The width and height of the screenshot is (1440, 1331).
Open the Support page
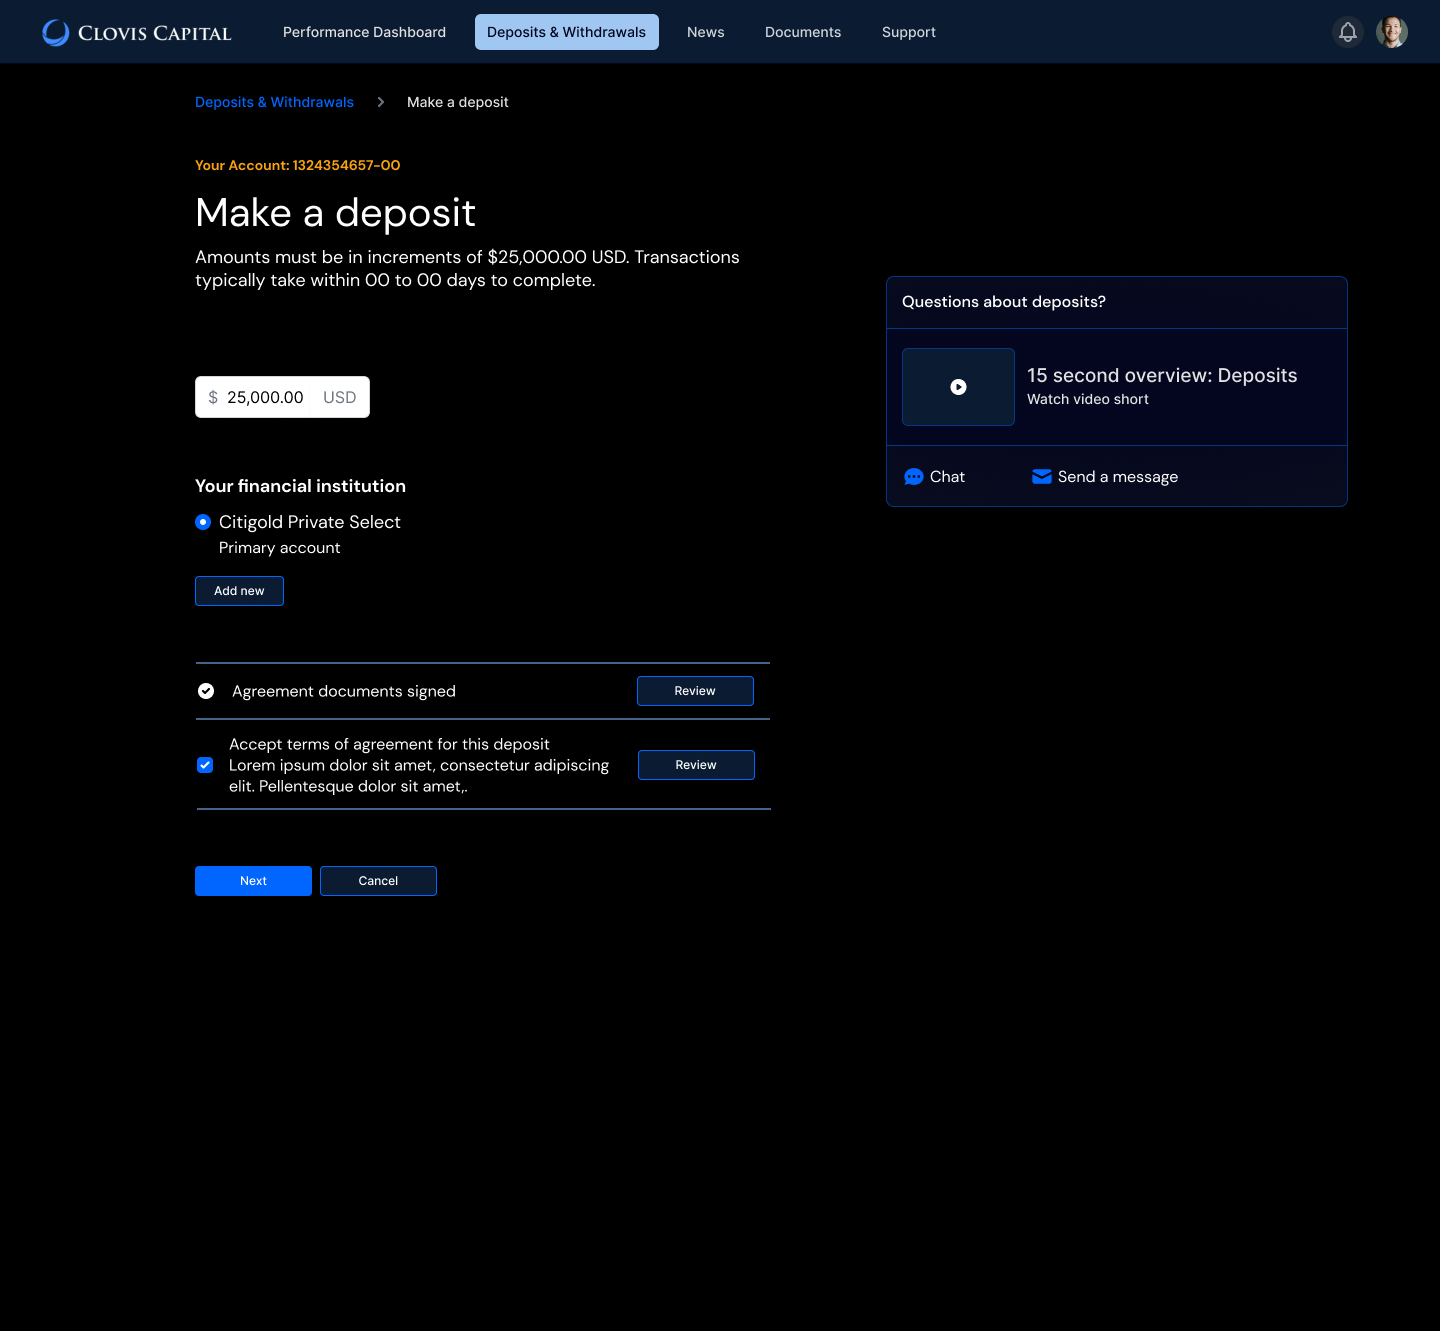(x=908, y=32)
